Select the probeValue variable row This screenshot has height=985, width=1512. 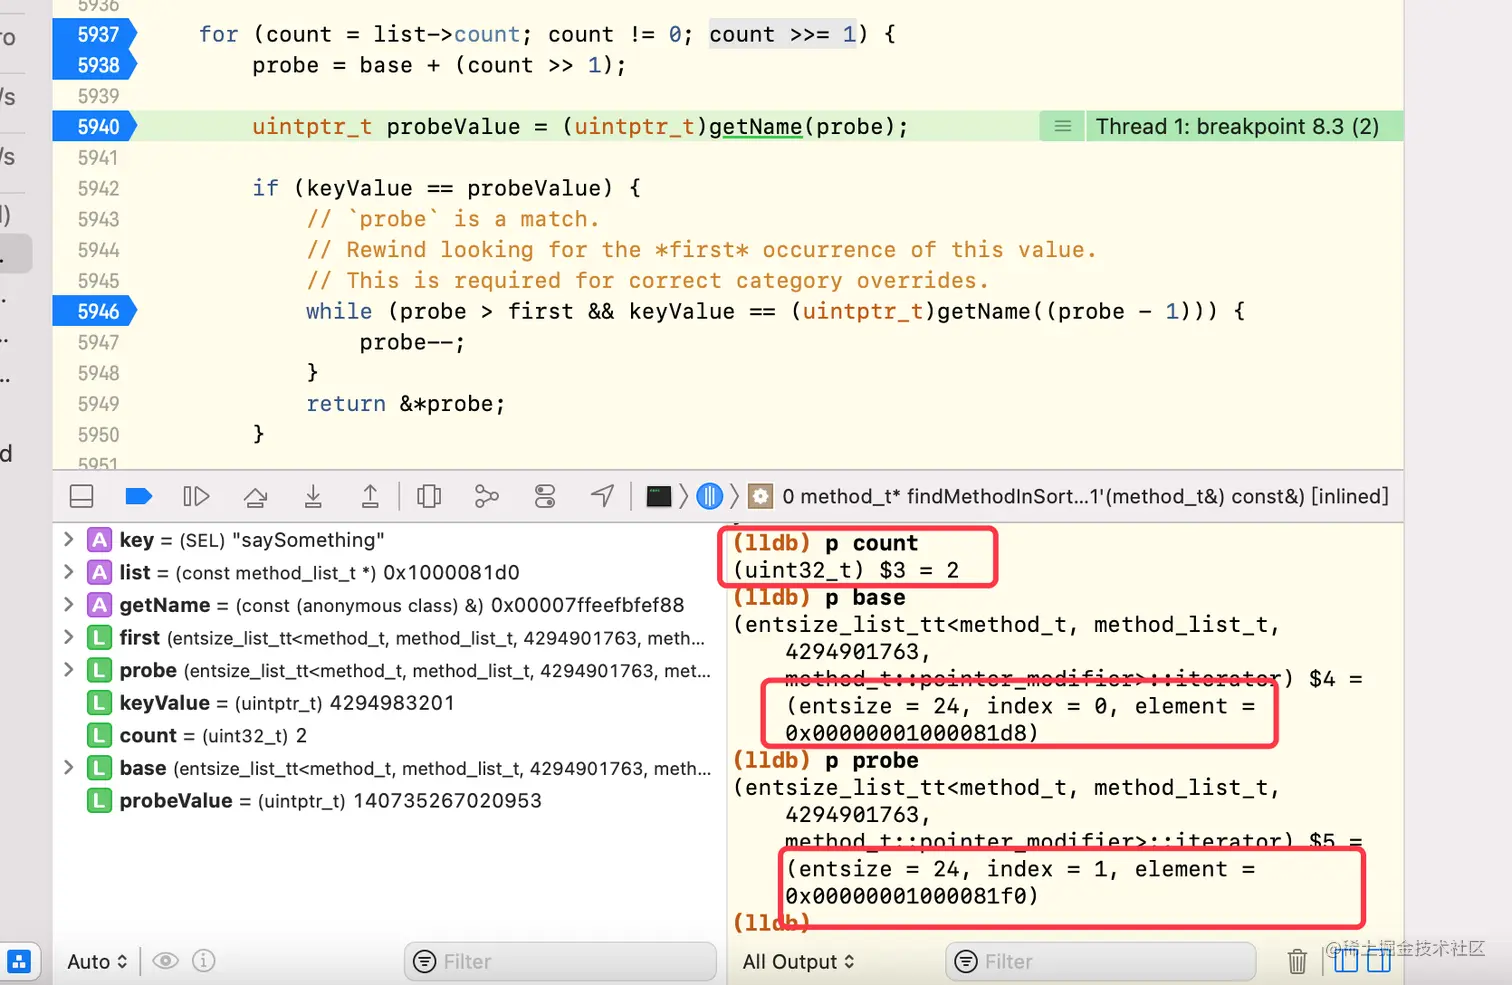tap(390, 801)
